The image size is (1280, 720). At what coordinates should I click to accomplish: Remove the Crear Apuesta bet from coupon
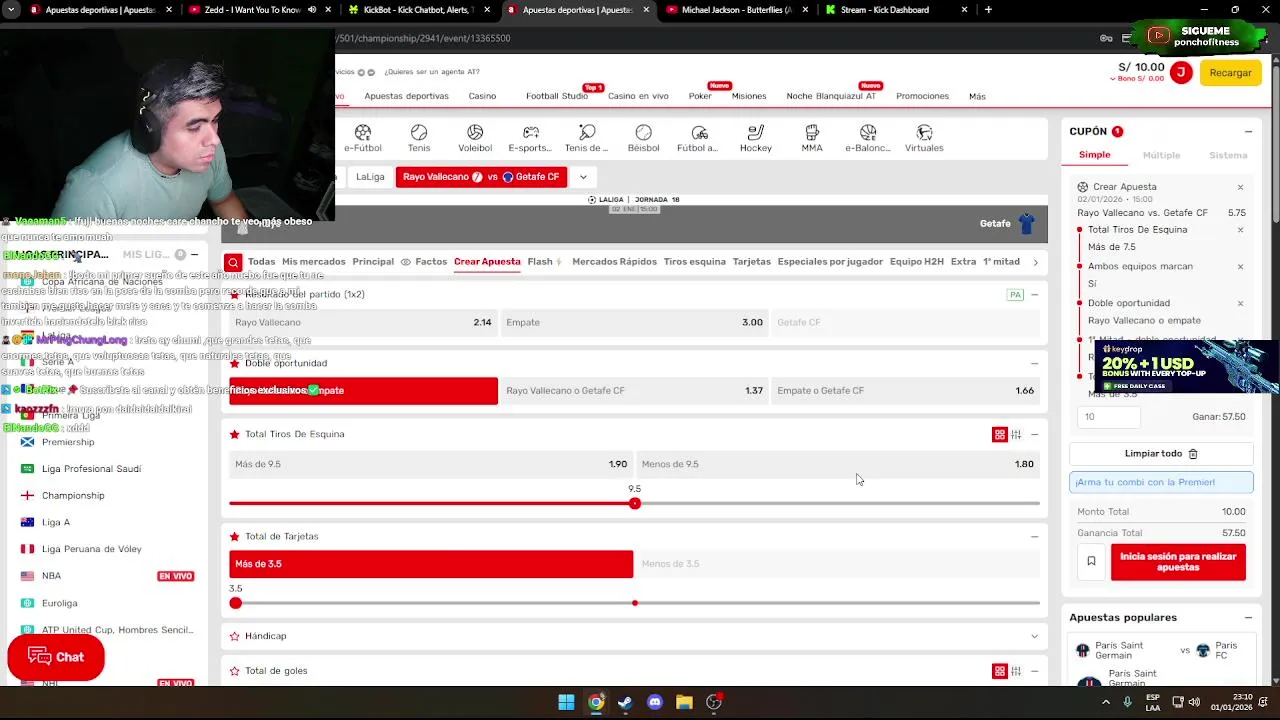(x=1240, y=187)
